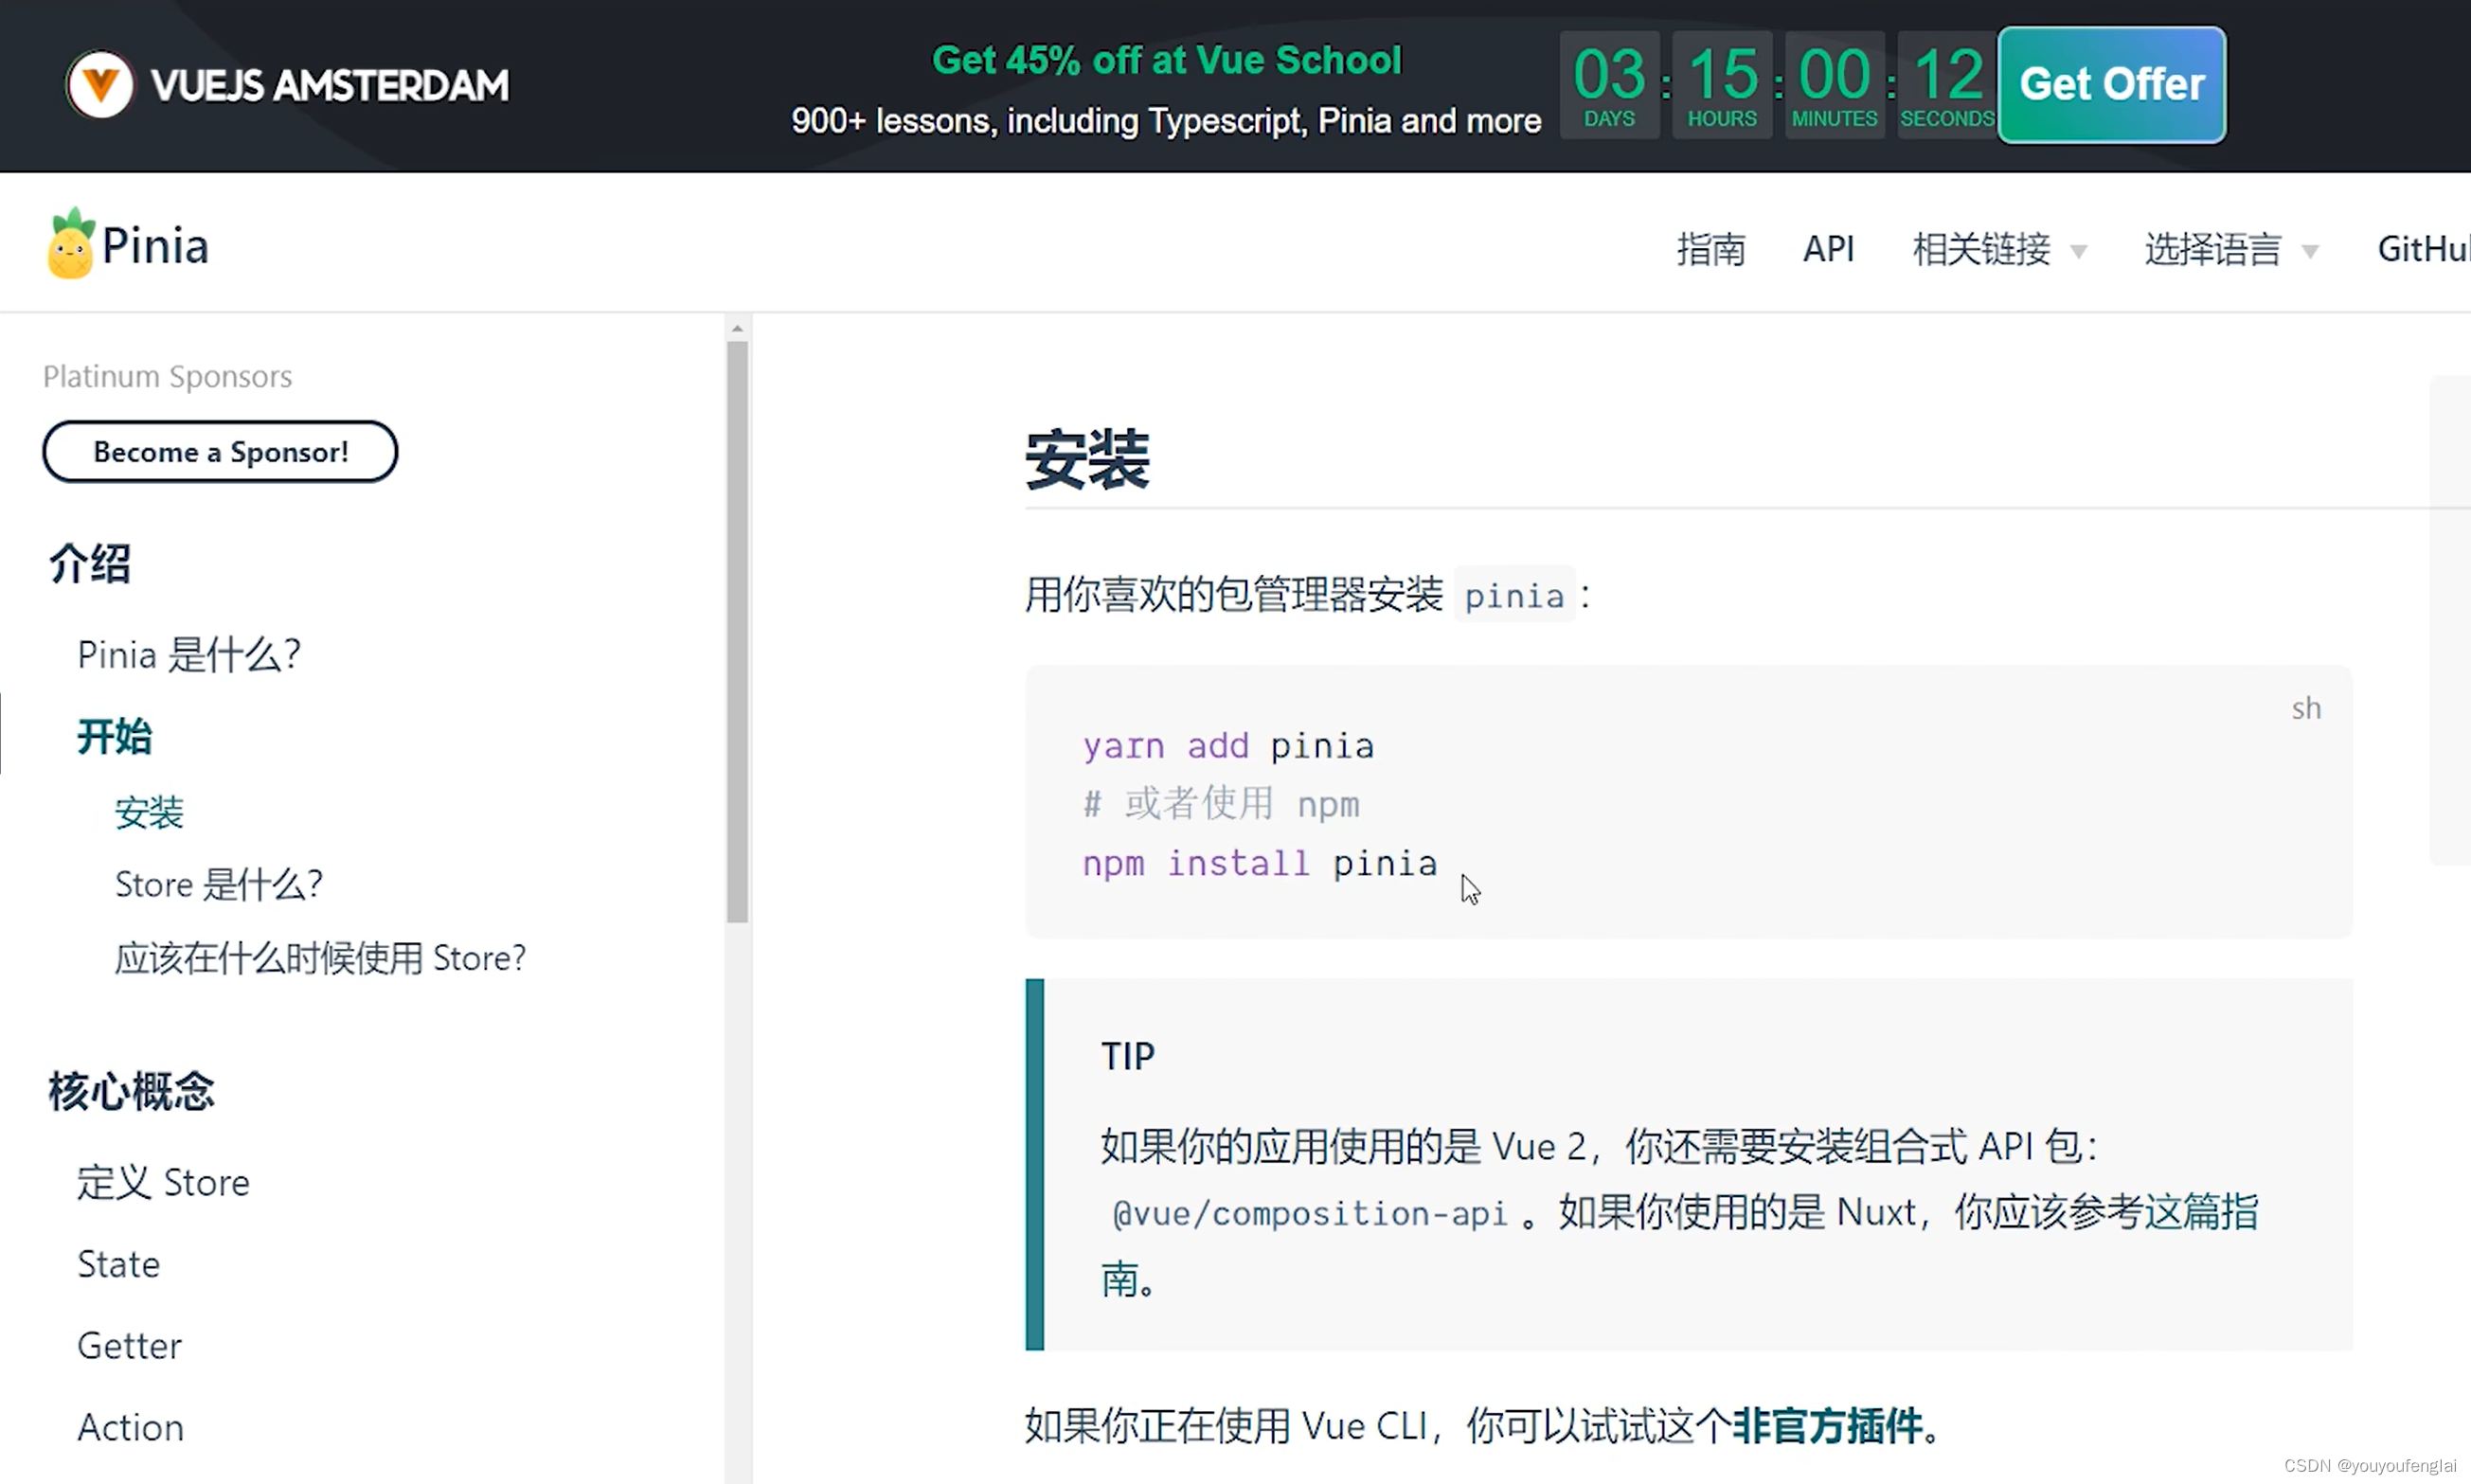
Task: Open the Action sidebar item
Action: (x=130, y=1427)
